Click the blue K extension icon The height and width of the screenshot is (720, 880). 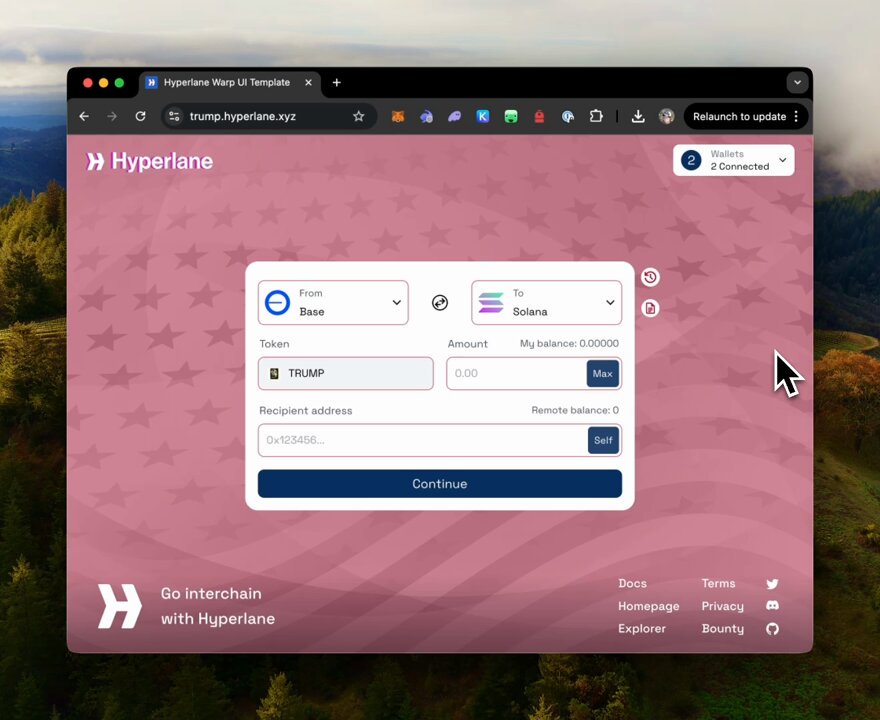tap(483, 117)
